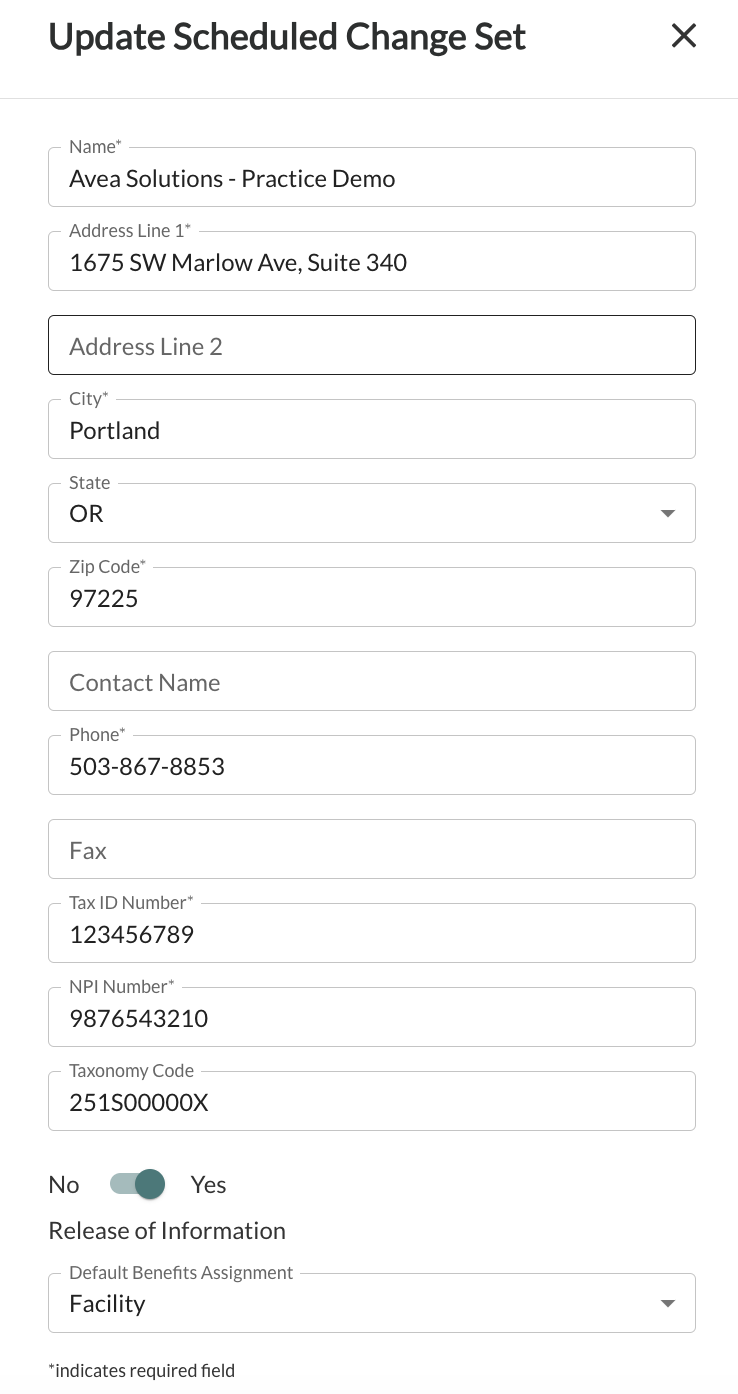738x1394 pixels.
Task: Click the empty Address Line 2 field
Action: point(372,346)
